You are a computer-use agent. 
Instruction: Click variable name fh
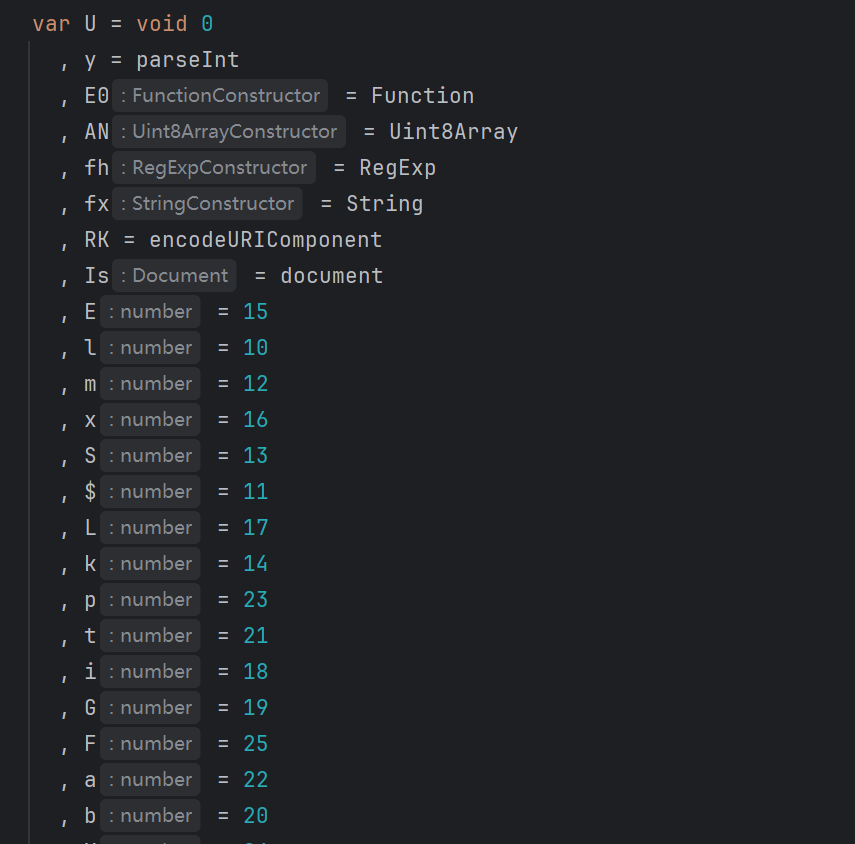point(97,168)
